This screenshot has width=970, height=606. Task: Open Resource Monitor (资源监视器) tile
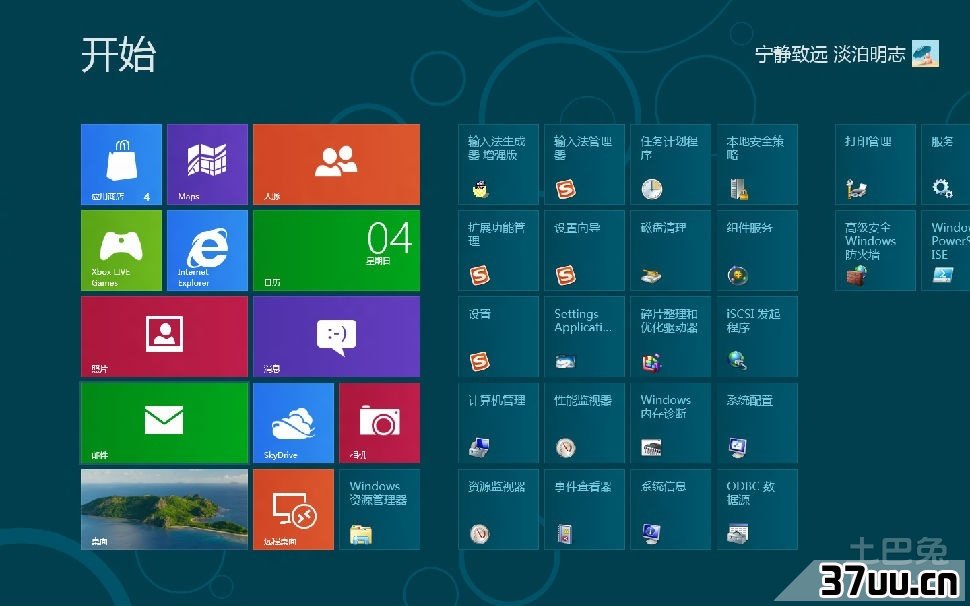[x=498, y=510]
